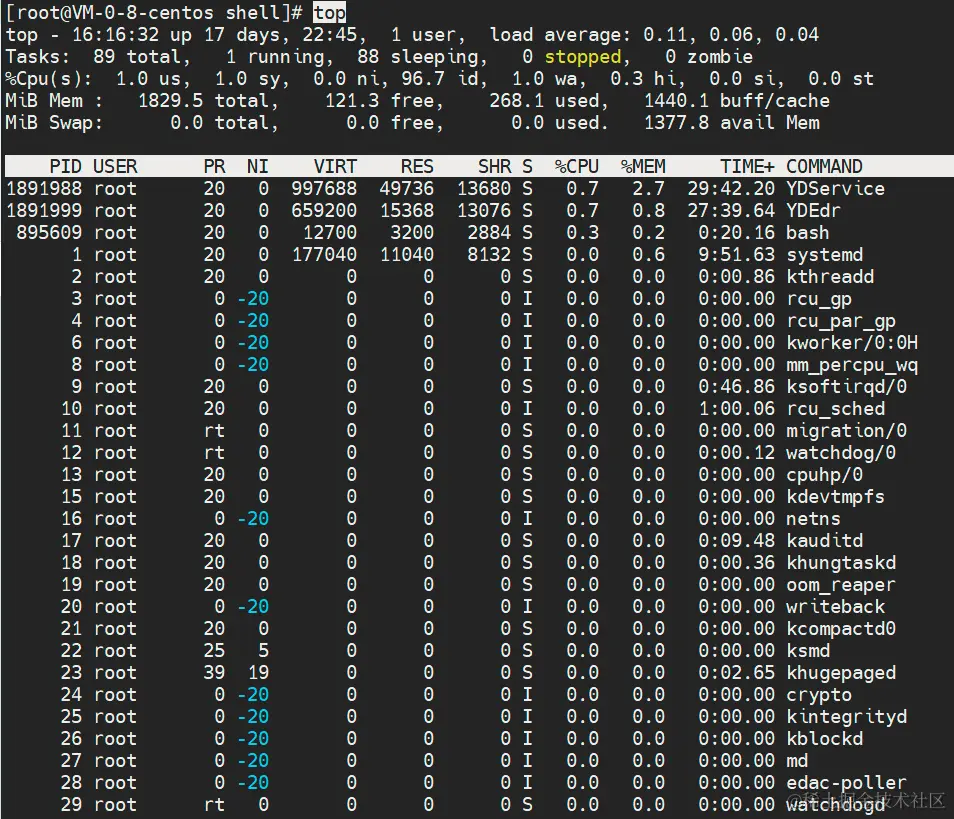Image resolution: width=954 pixels, height=819 pixels.
Task: Click cpuhp/0 process name
Action: (824, 475)
